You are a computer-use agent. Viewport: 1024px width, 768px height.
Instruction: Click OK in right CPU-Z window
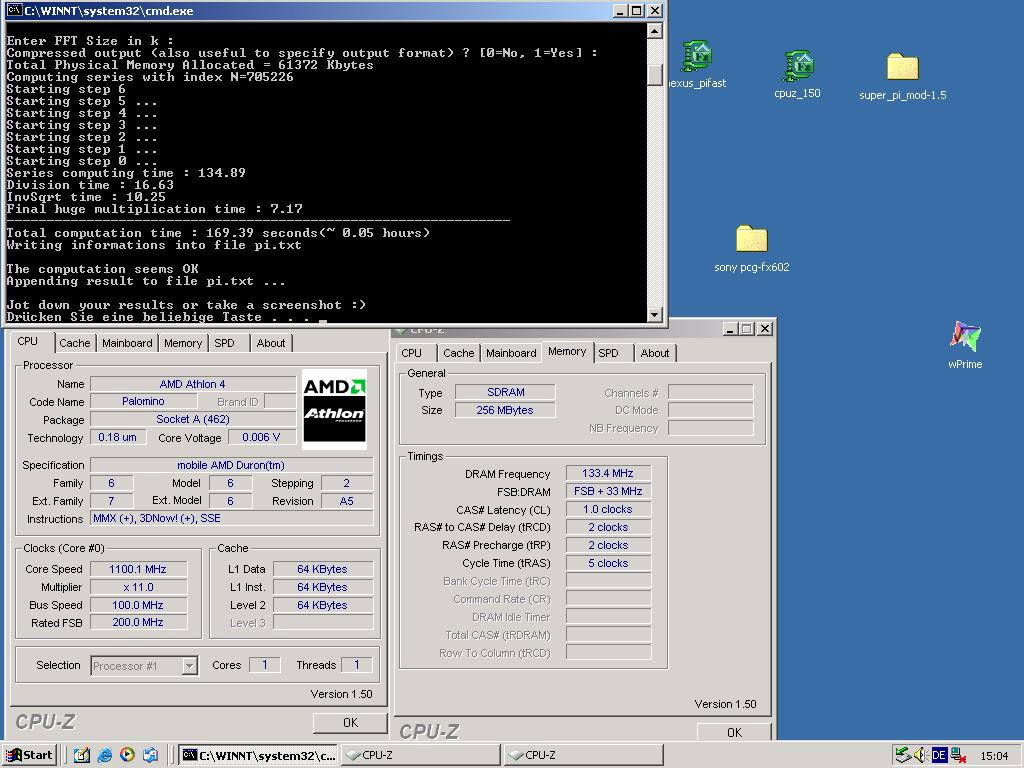tap(734, 732)
